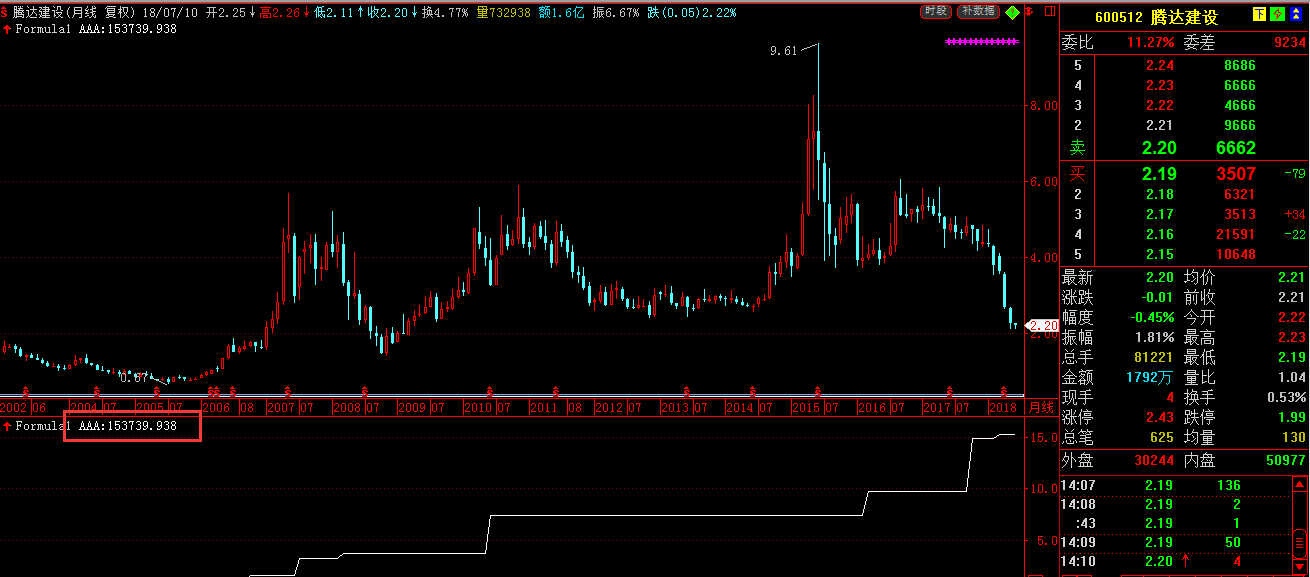
Task: Click the info marker above 2008 07
Action: click(363, 390)
